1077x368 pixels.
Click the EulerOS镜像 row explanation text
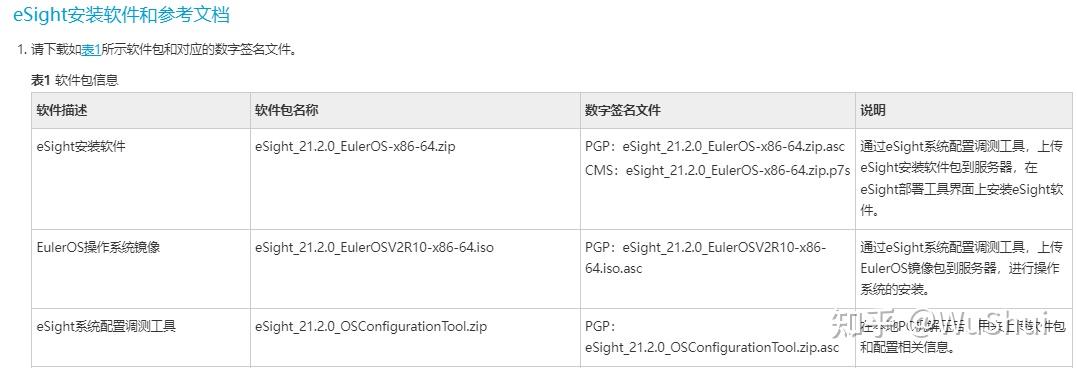point(962,268)
